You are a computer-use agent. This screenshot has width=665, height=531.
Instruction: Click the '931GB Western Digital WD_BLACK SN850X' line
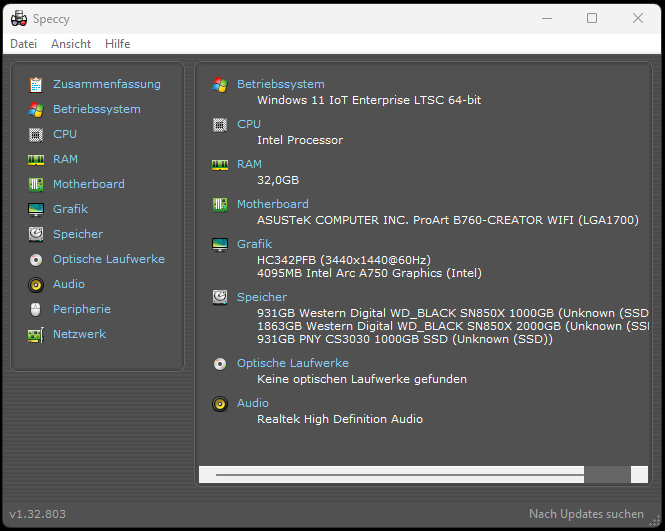click(x=453, y=313)
